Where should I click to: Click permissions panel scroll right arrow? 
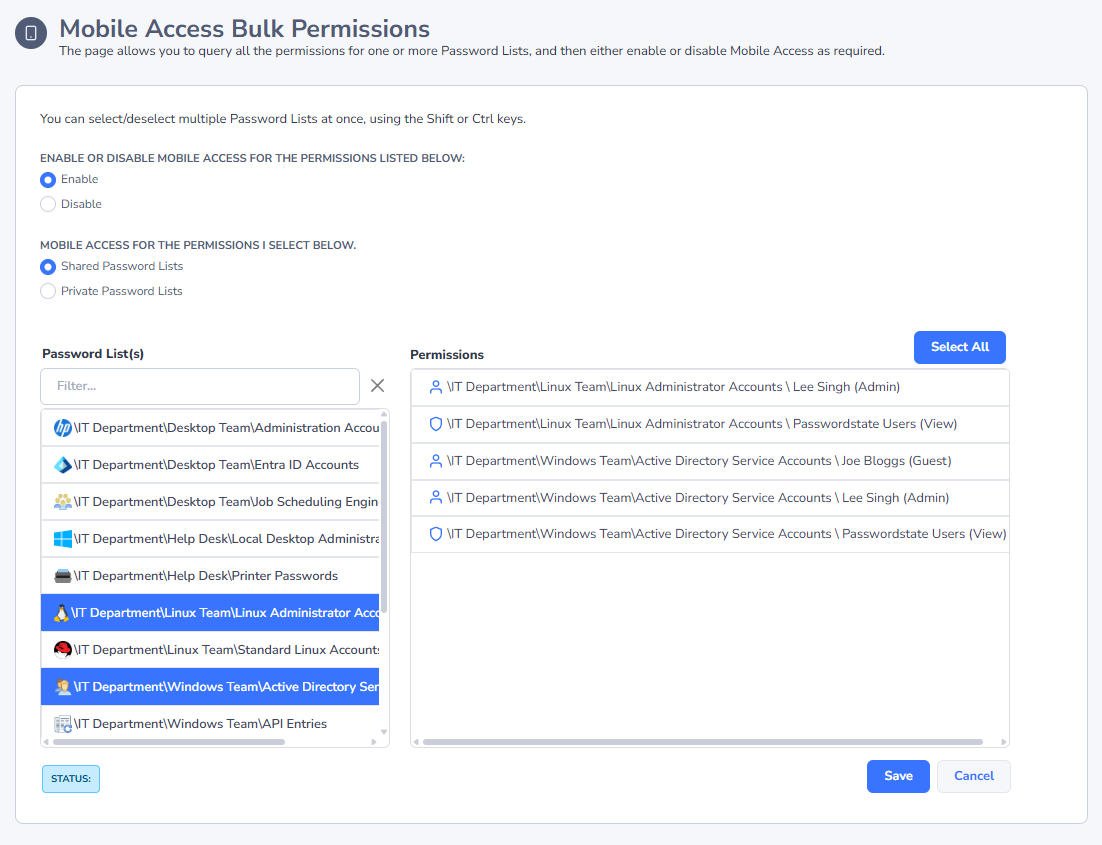pos(1004,742)
